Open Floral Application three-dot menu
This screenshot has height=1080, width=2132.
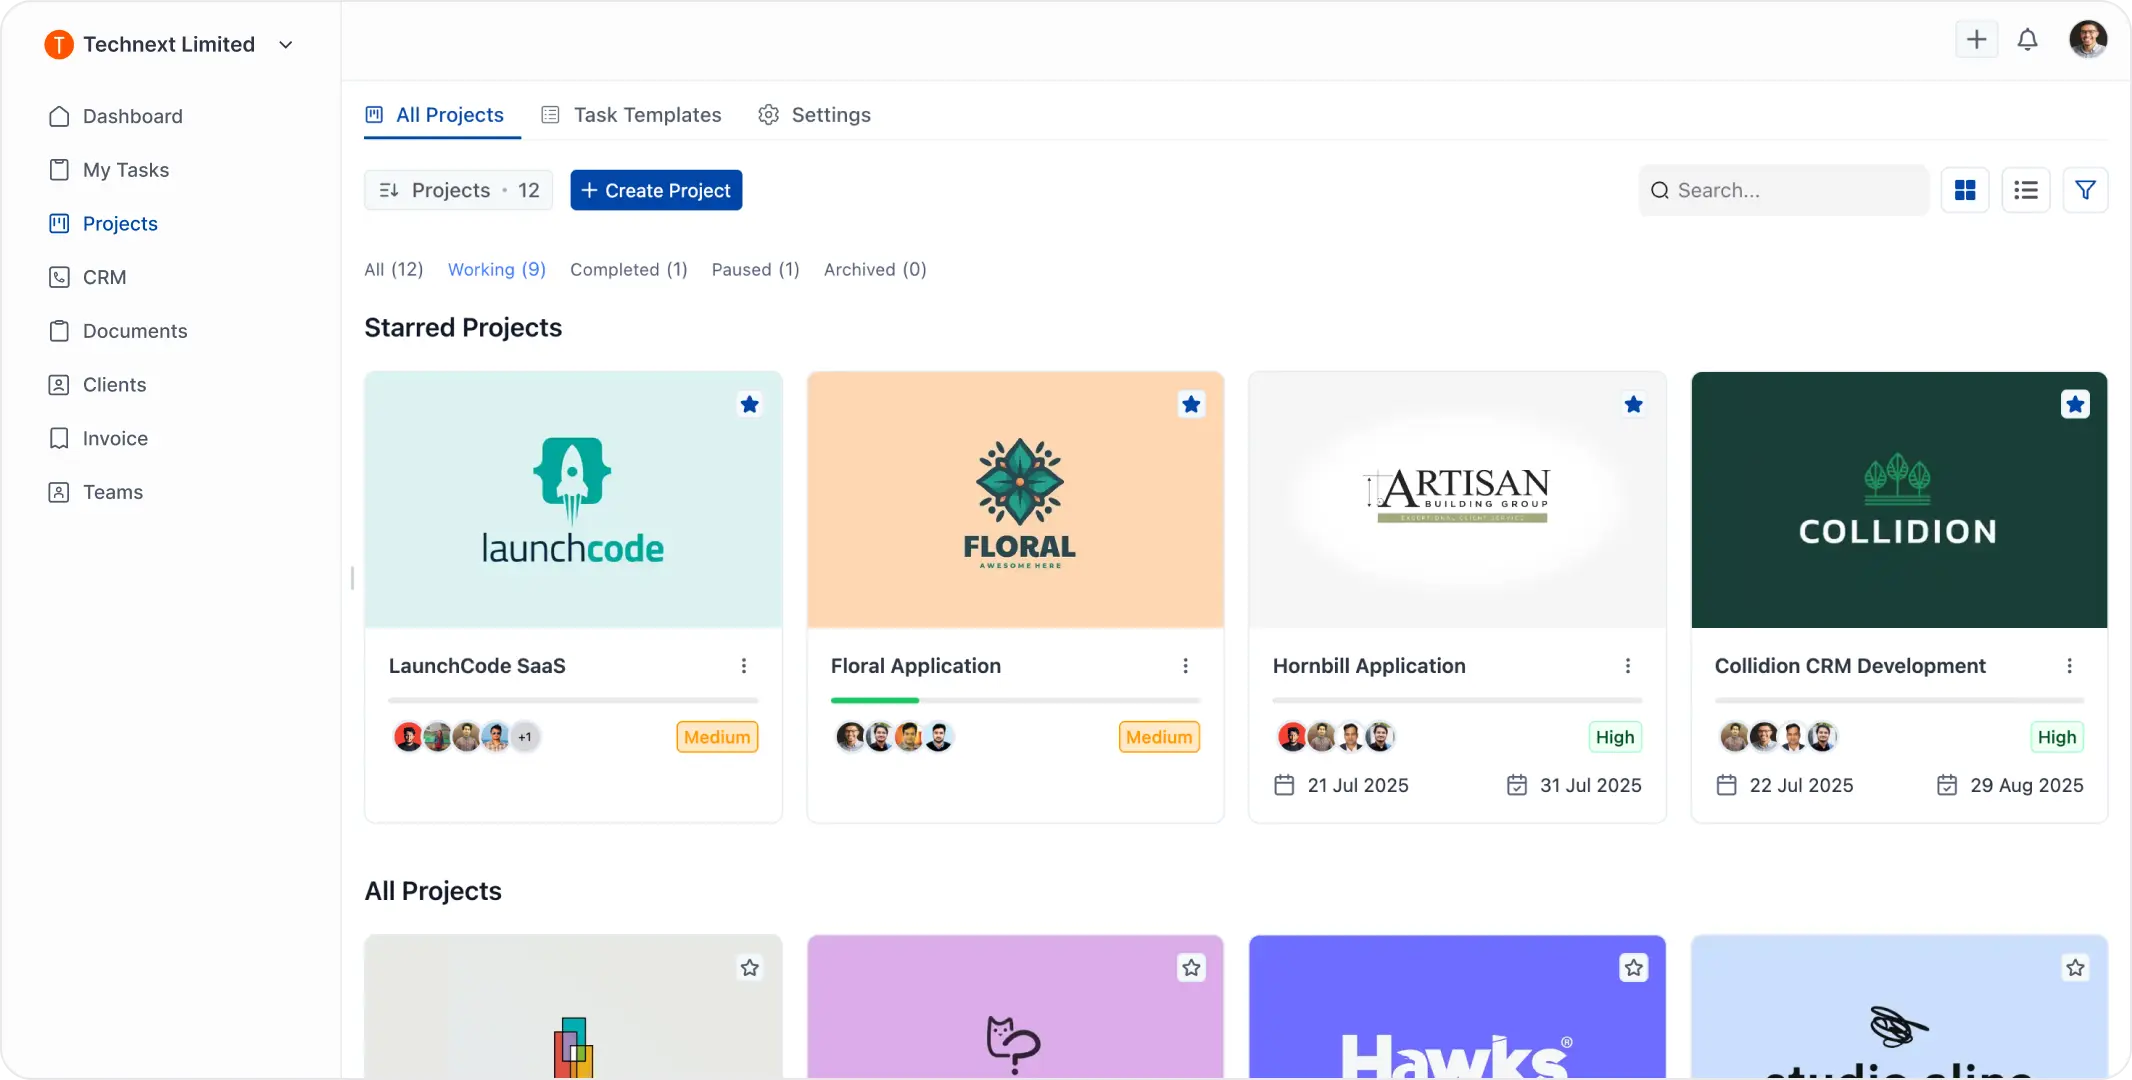pyautogui.click(x=1185, y=666)
